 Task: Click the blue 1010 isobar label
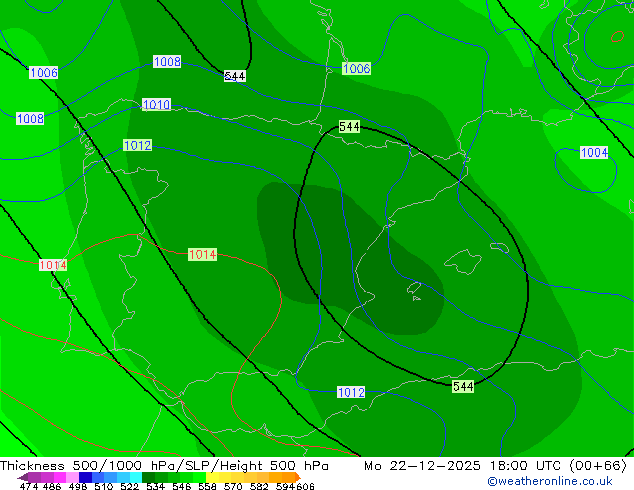pyautogui.click(x=156, y=104)
